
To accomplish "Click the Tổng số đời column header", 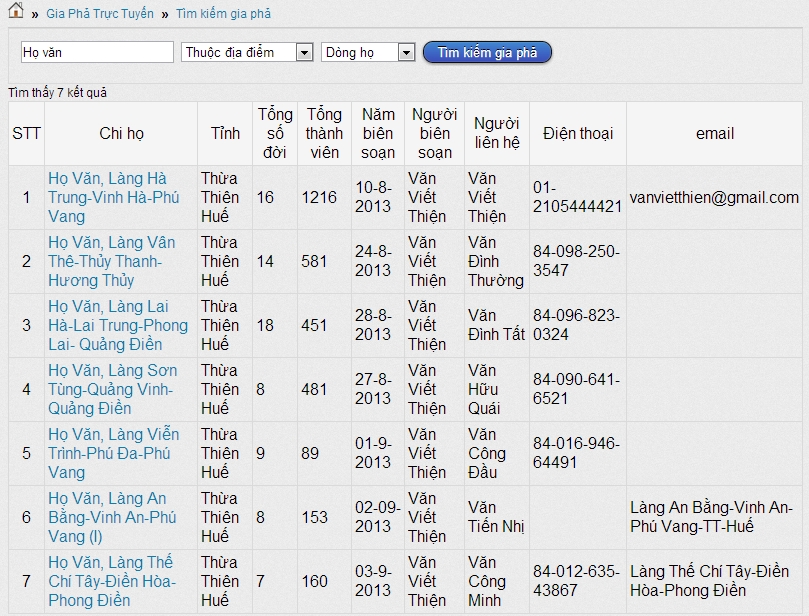I will [275, 133].
